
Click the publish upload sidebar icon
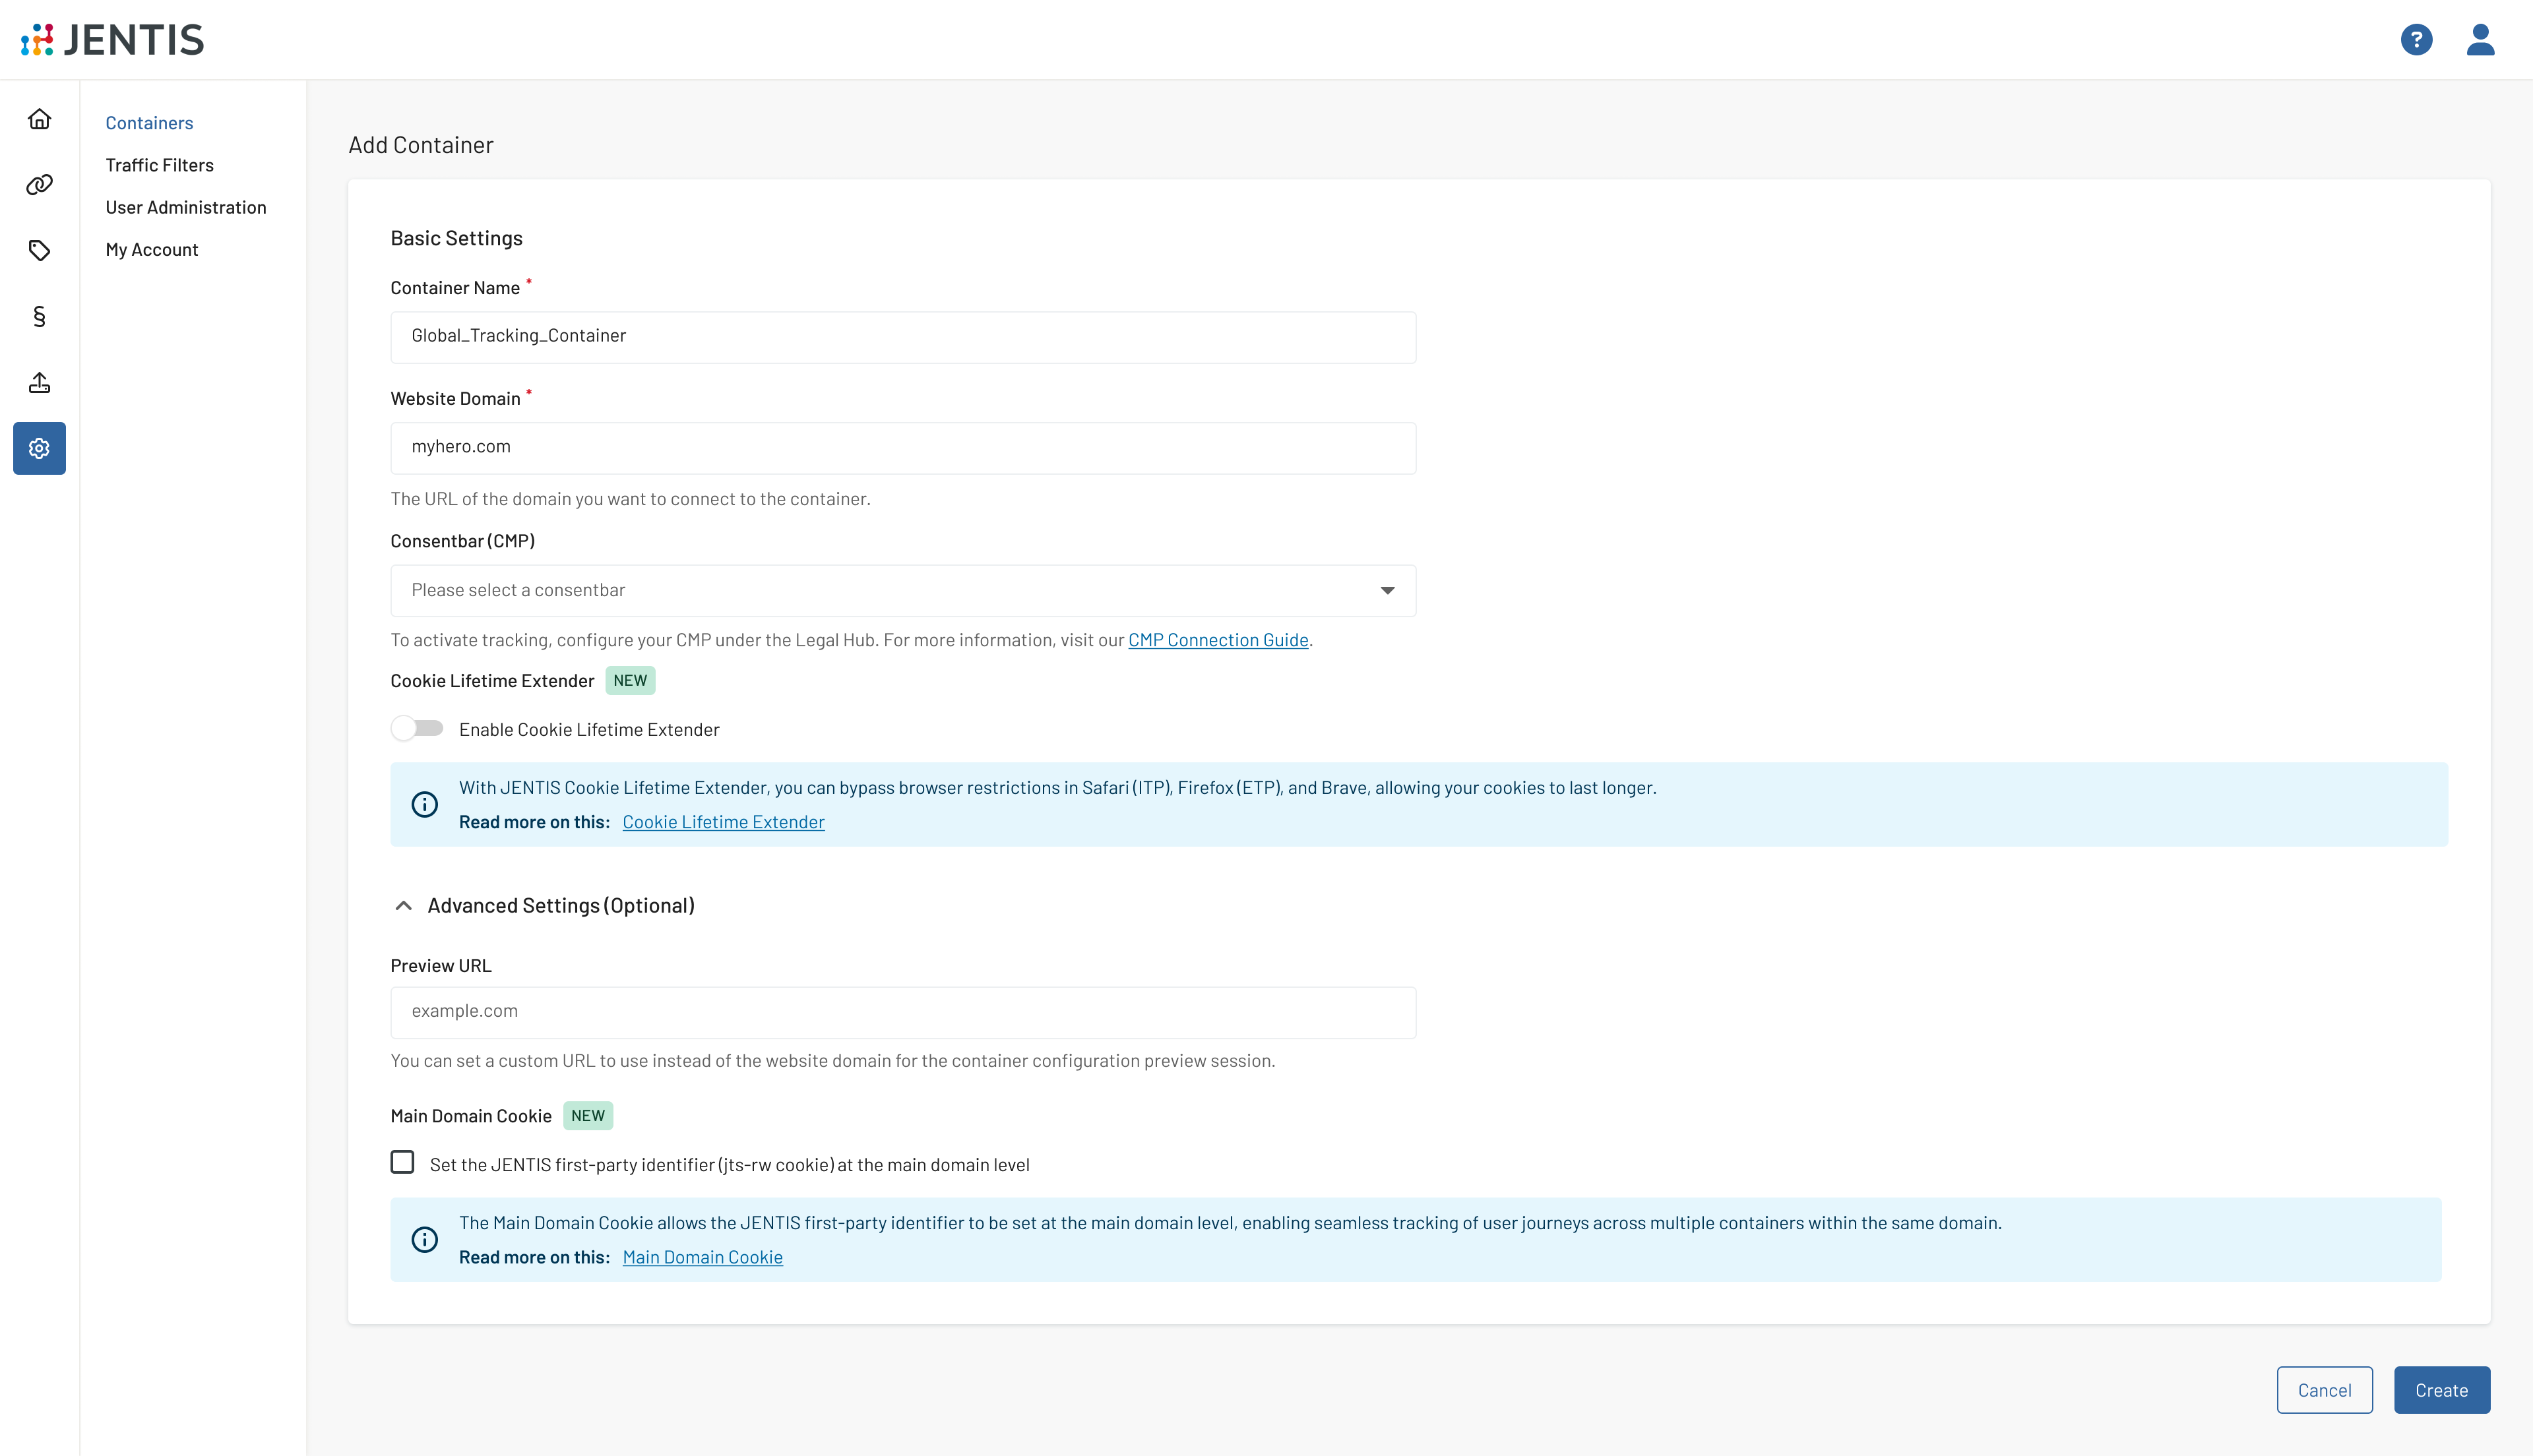(x=39, y=383)
